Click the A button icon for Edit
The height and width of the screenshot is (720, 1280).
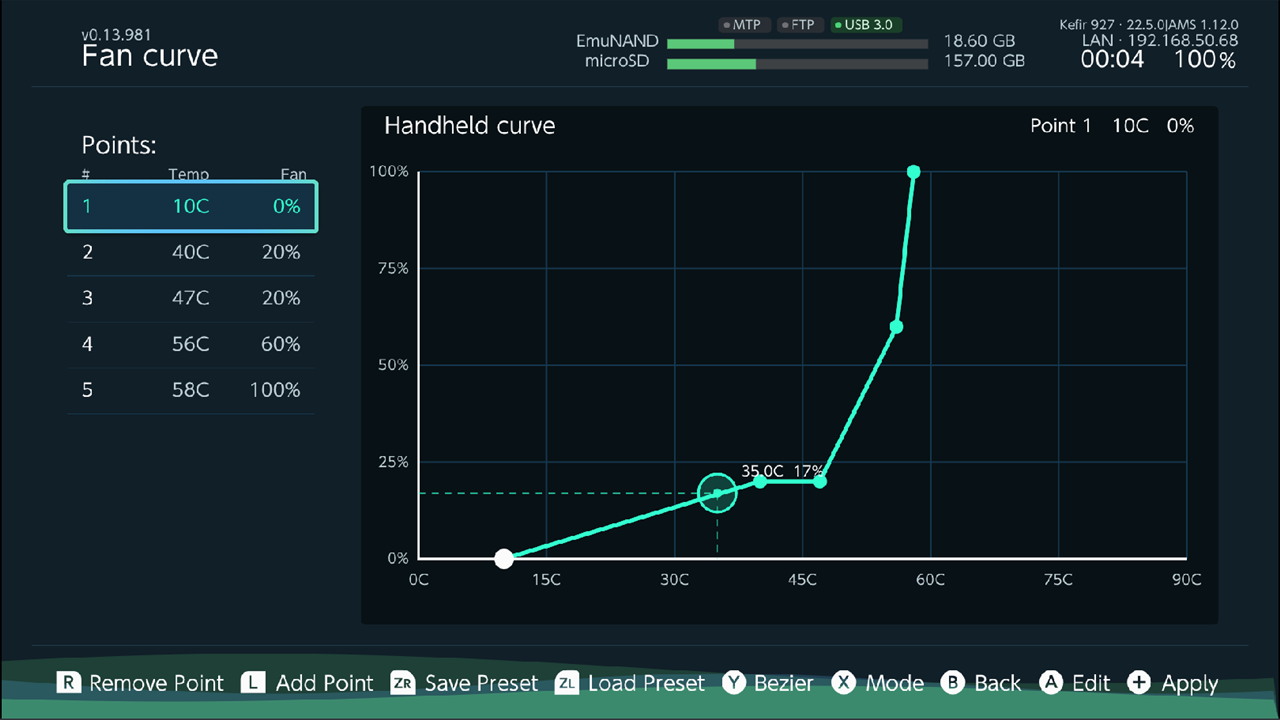pos(1051,683)
